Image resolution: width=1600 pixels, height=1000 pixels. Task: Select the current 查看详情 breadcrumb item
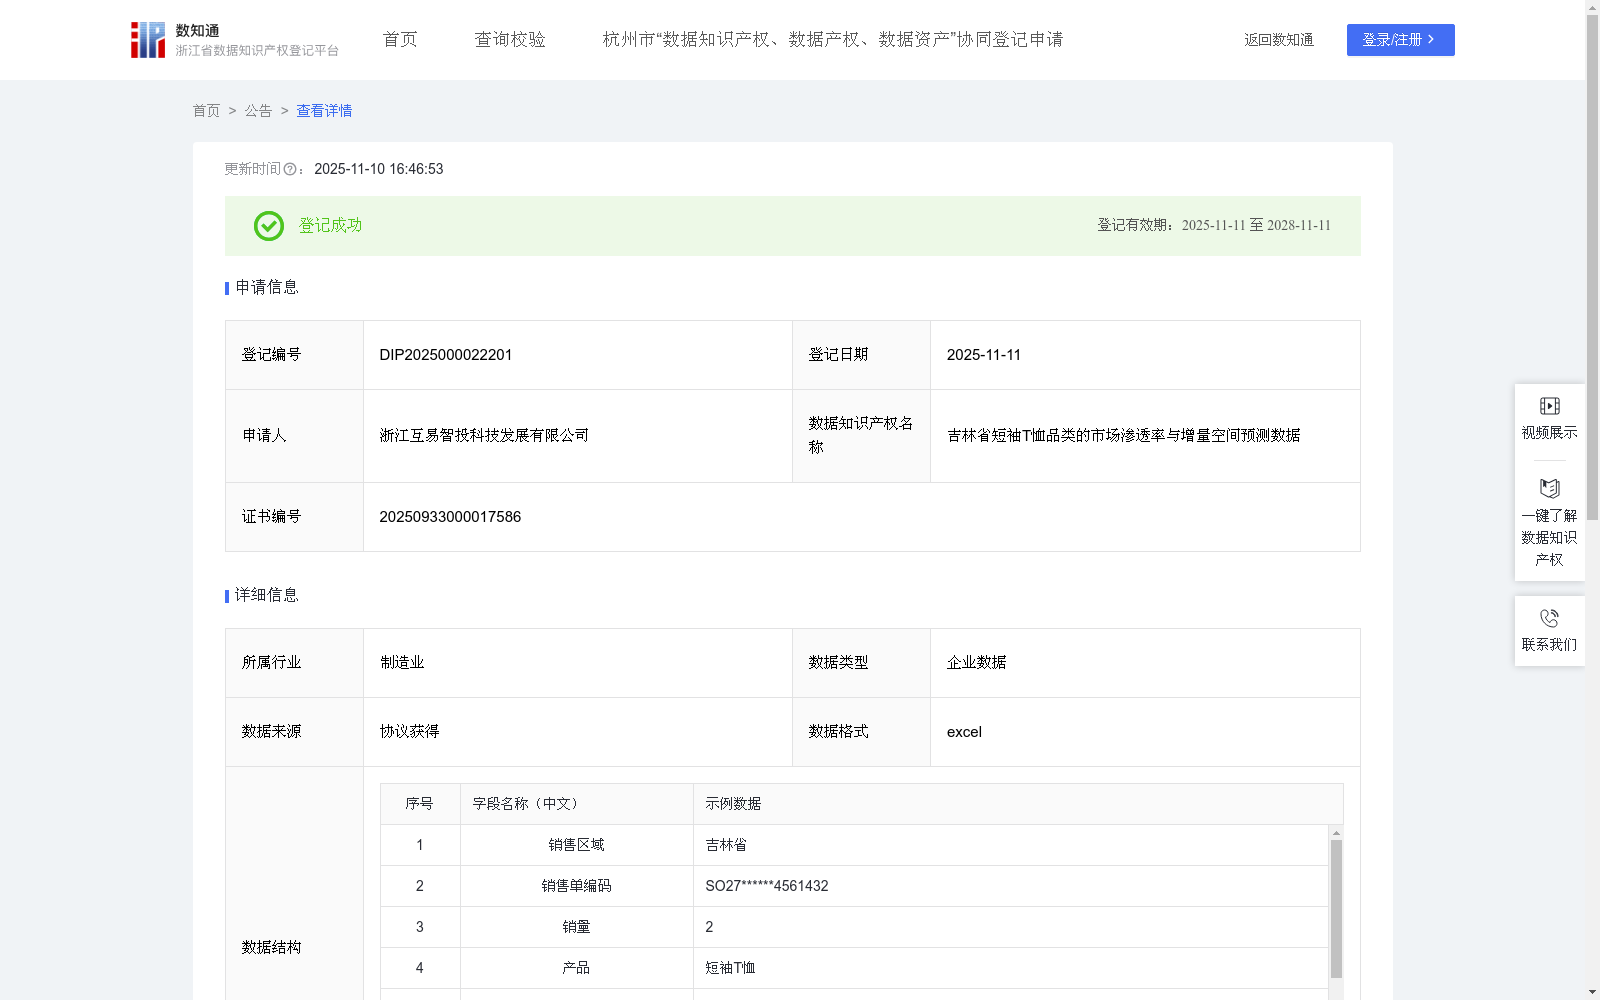323,111
